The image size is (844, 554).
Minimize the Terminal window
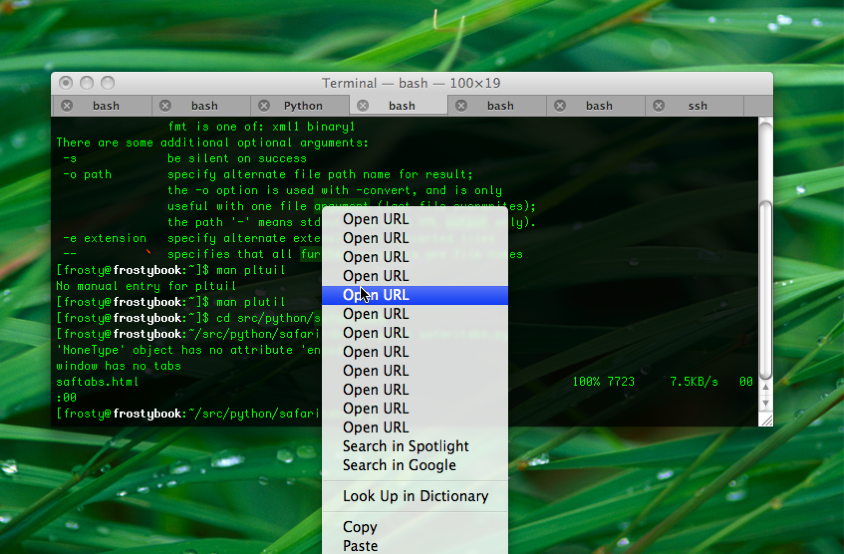tap(87, 83)
